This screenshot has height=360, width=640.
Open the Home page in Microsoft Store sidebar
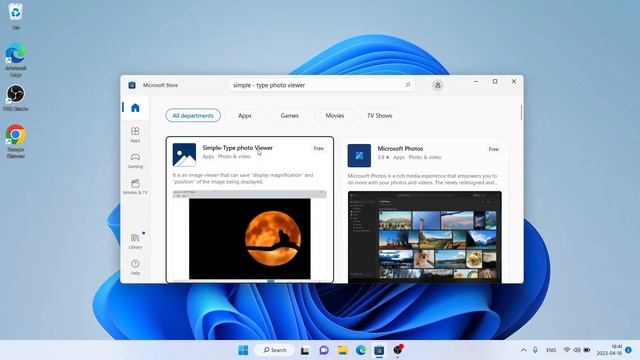(135, 108)
